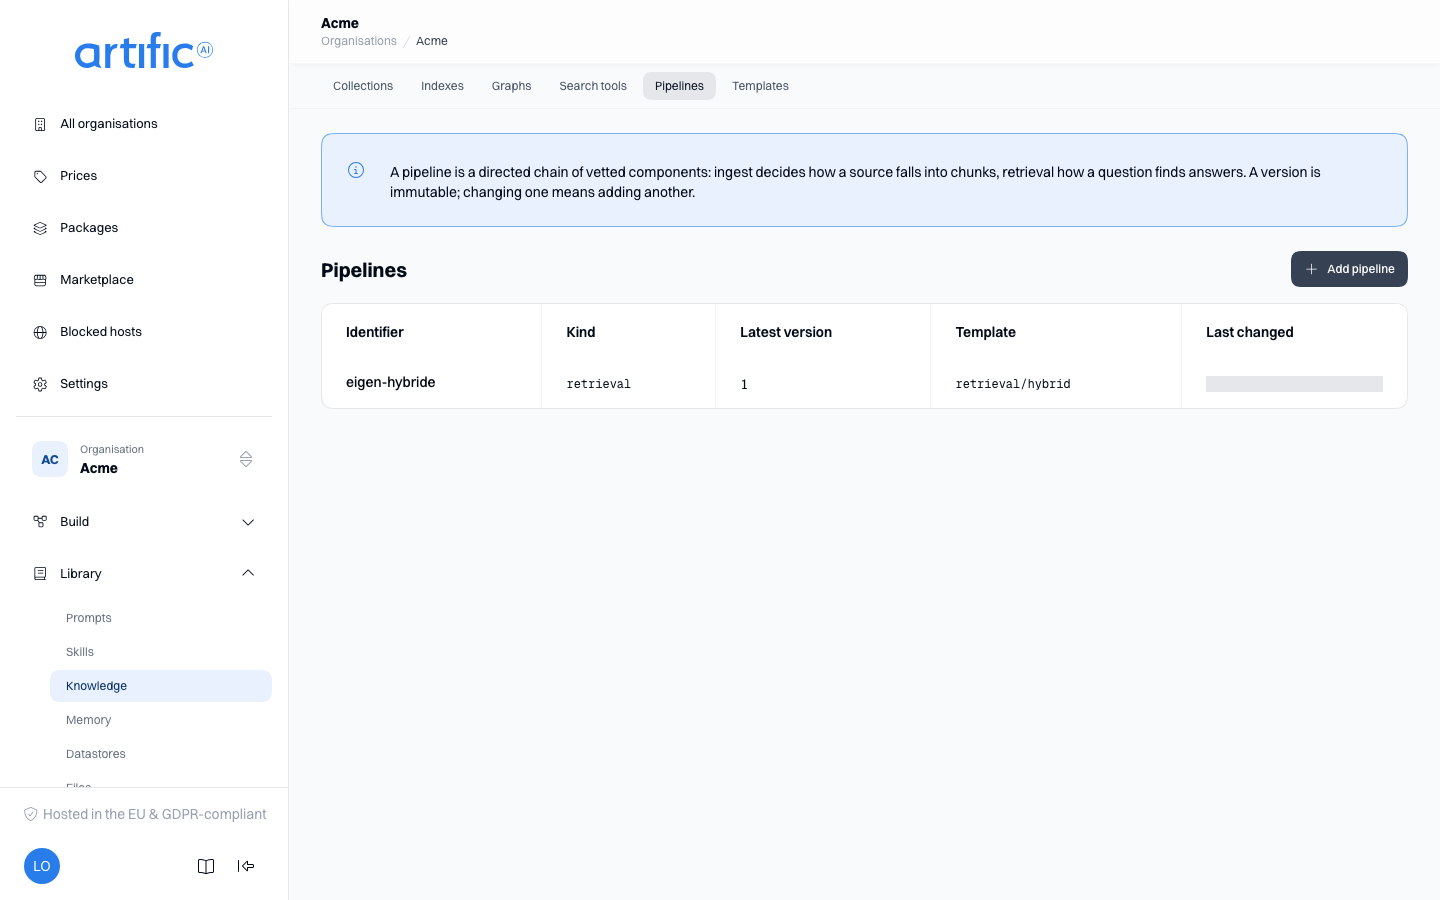Go to Prices page
The height and width of the screenshot is (900, 1440).
tap(144, 176)
